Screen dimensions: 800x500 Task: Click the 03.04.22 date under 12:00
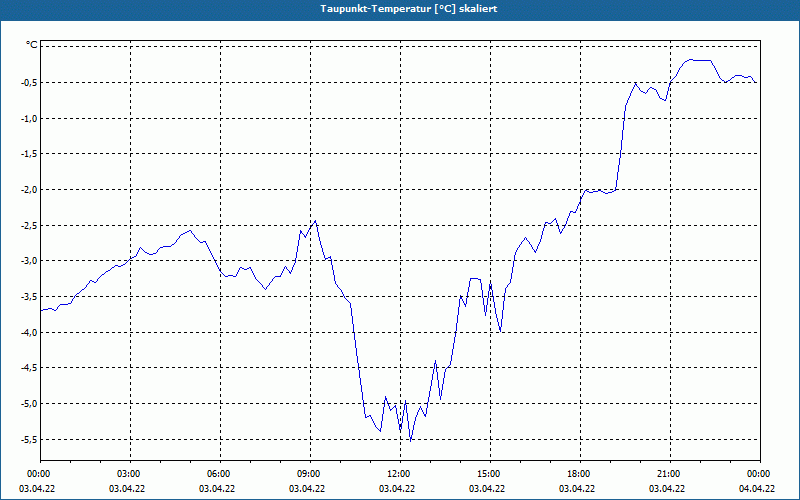(x=397, y=488)
